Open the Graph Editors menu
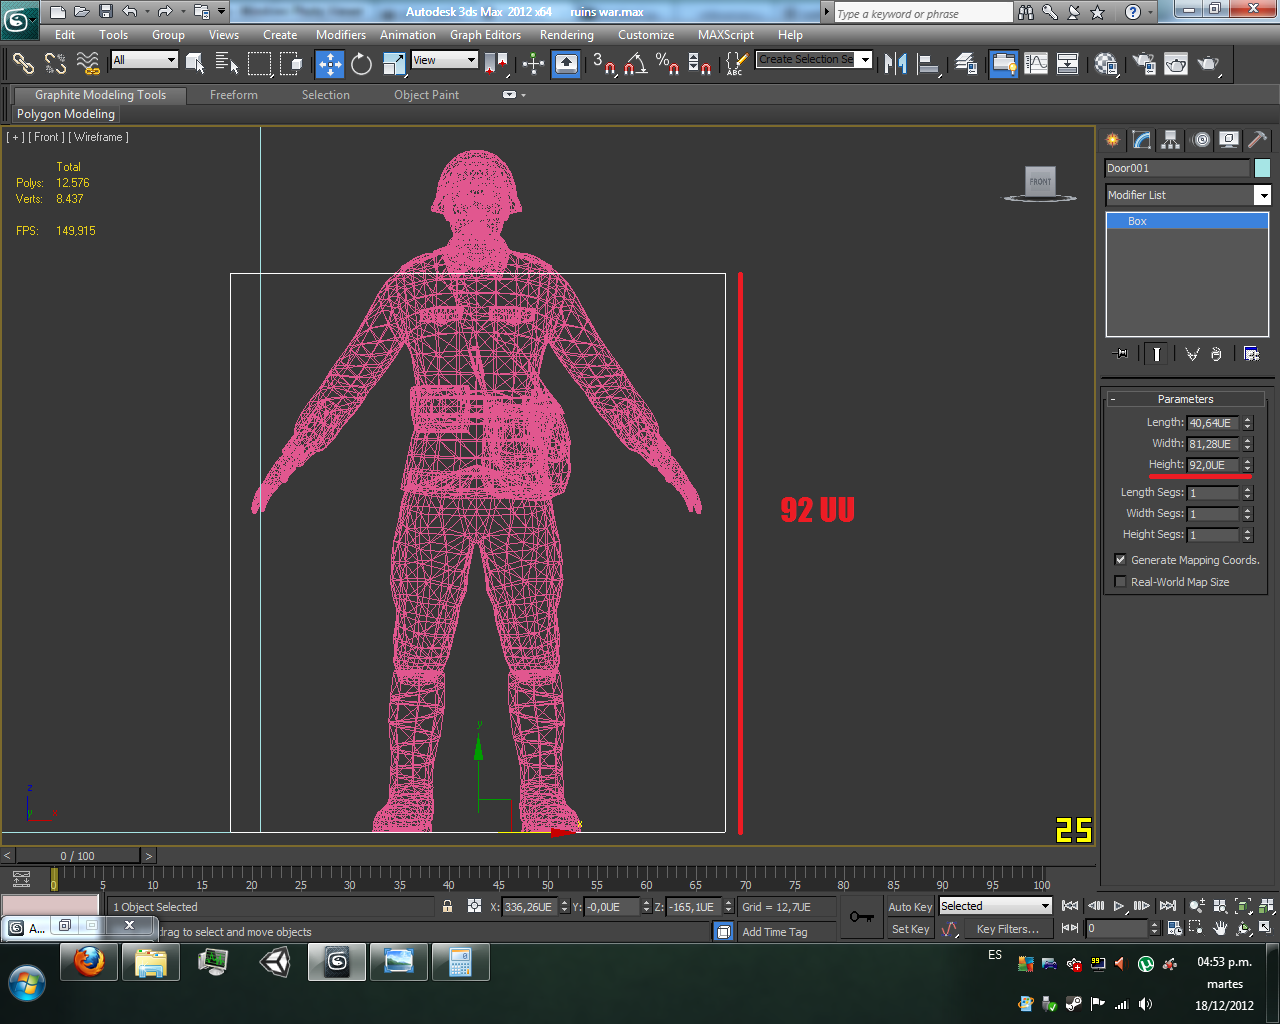Image resolution: width=1280 pixels, height=1024 pixels. tap(485, 35)
